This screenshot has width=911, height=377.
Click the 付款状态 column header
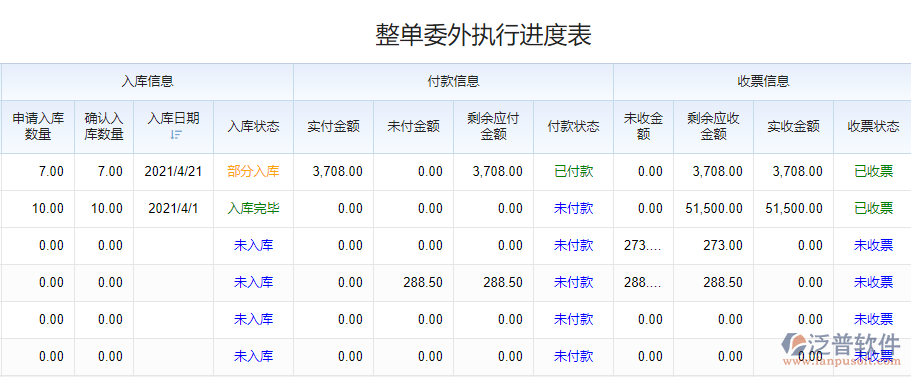(x=573, y=127)
